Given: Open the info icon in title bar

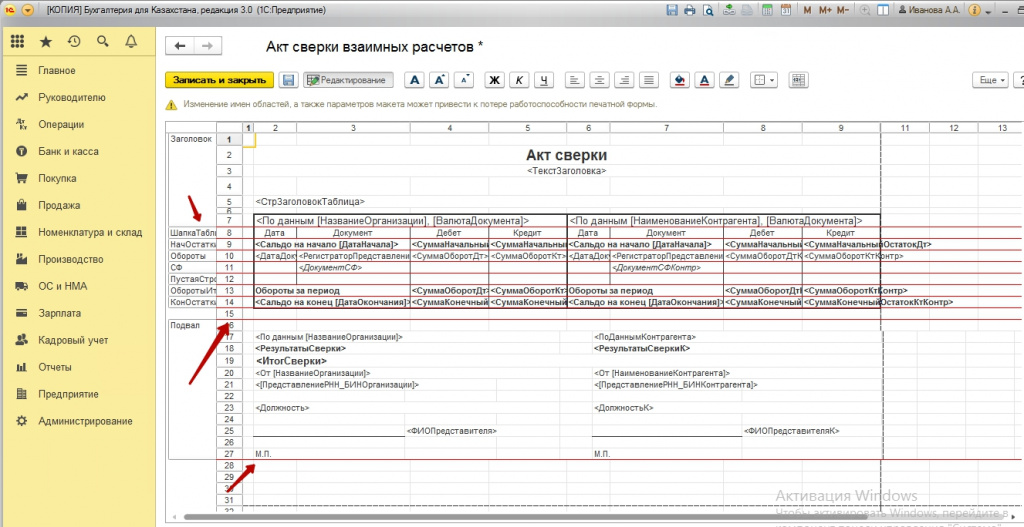Looking at the screenshot, I should click(x=975, y=10).
